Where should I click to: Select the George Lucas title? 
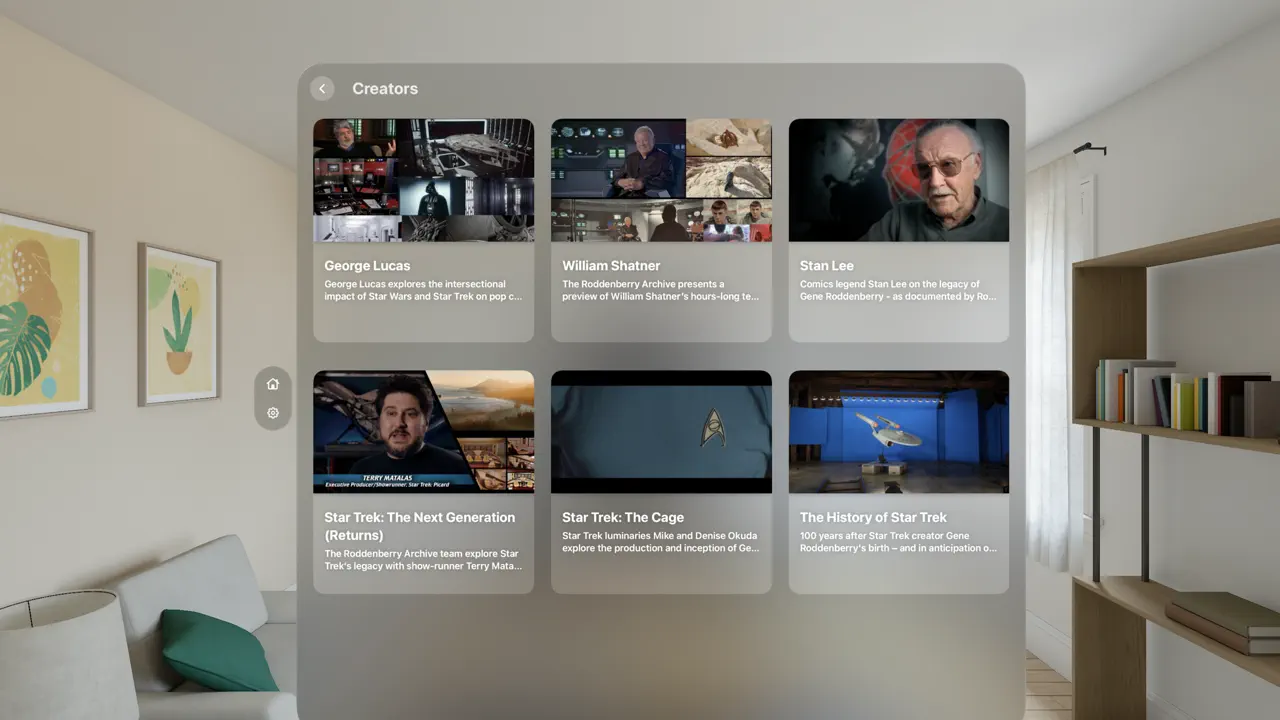[x=367, y=266]
